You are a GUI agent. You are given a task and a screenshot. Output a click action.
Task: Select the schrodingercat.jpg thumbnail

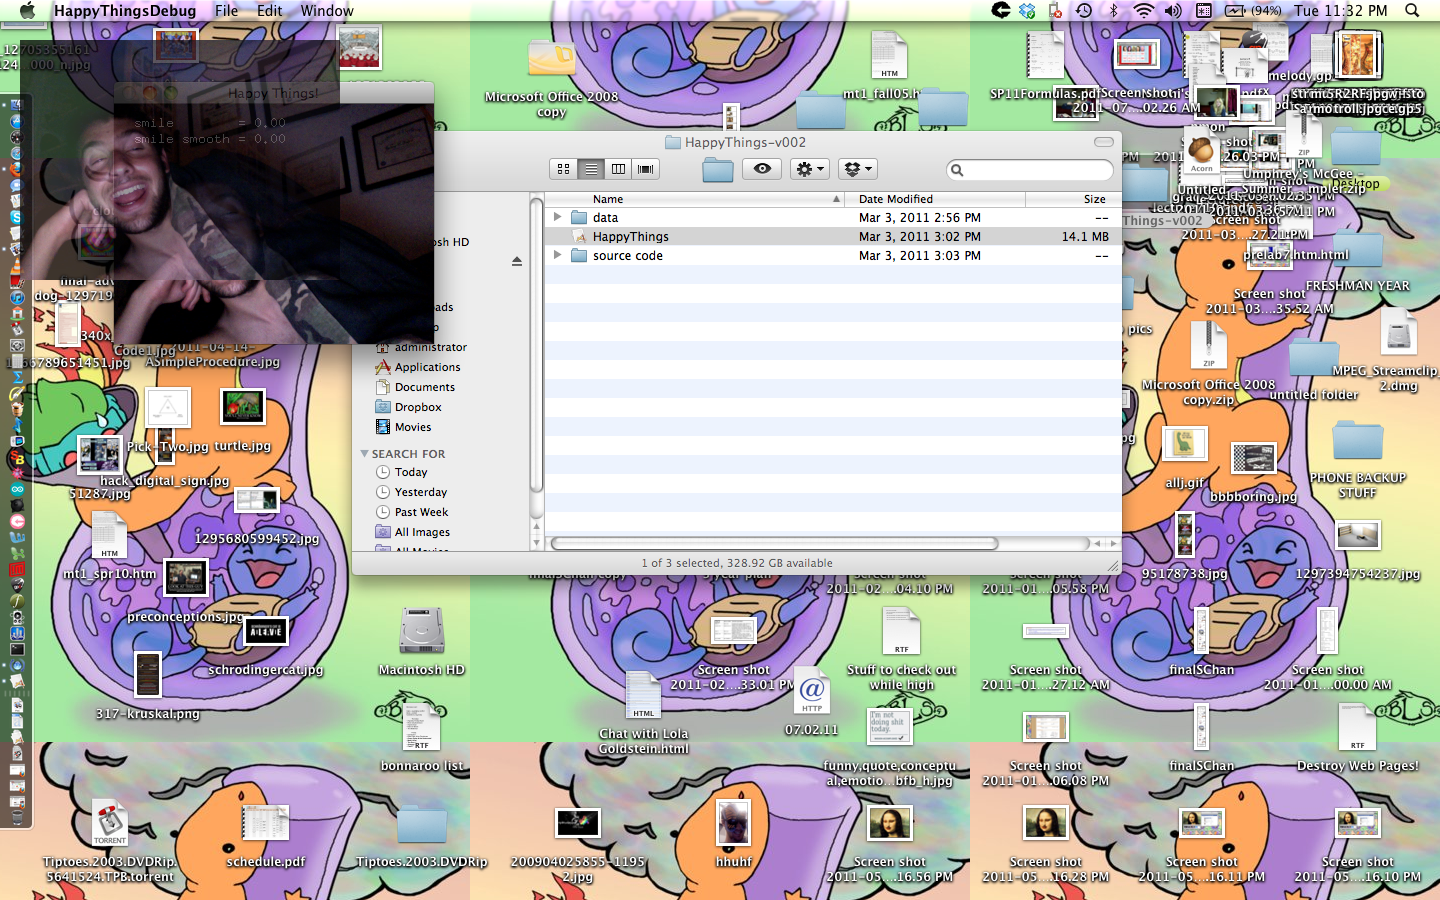tap(265, 631)
